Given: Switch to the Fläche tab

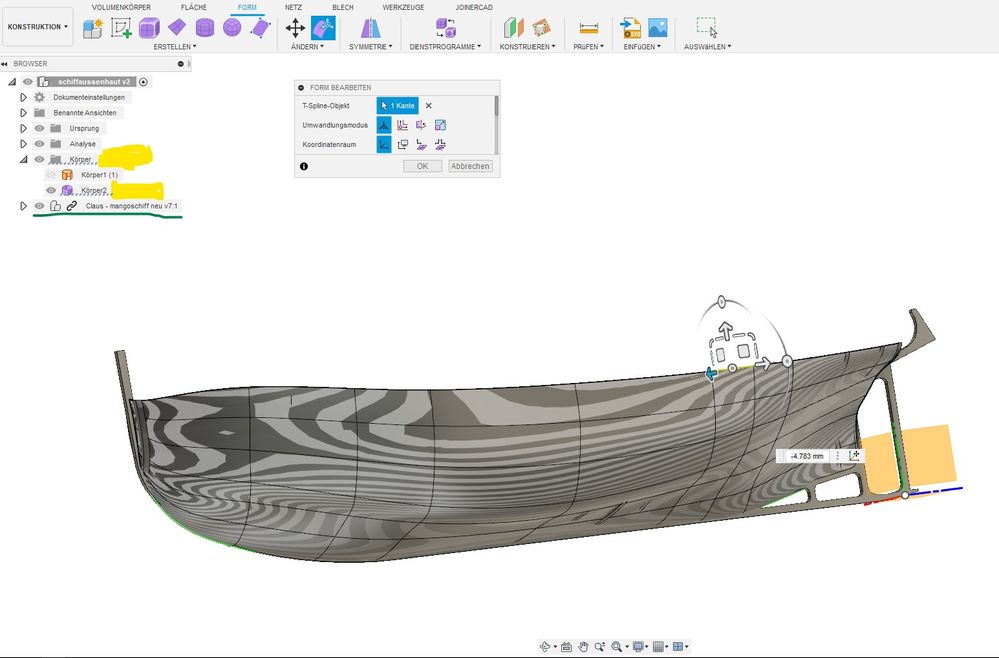Looking at the screenshot, I should [x=194, y=8].
